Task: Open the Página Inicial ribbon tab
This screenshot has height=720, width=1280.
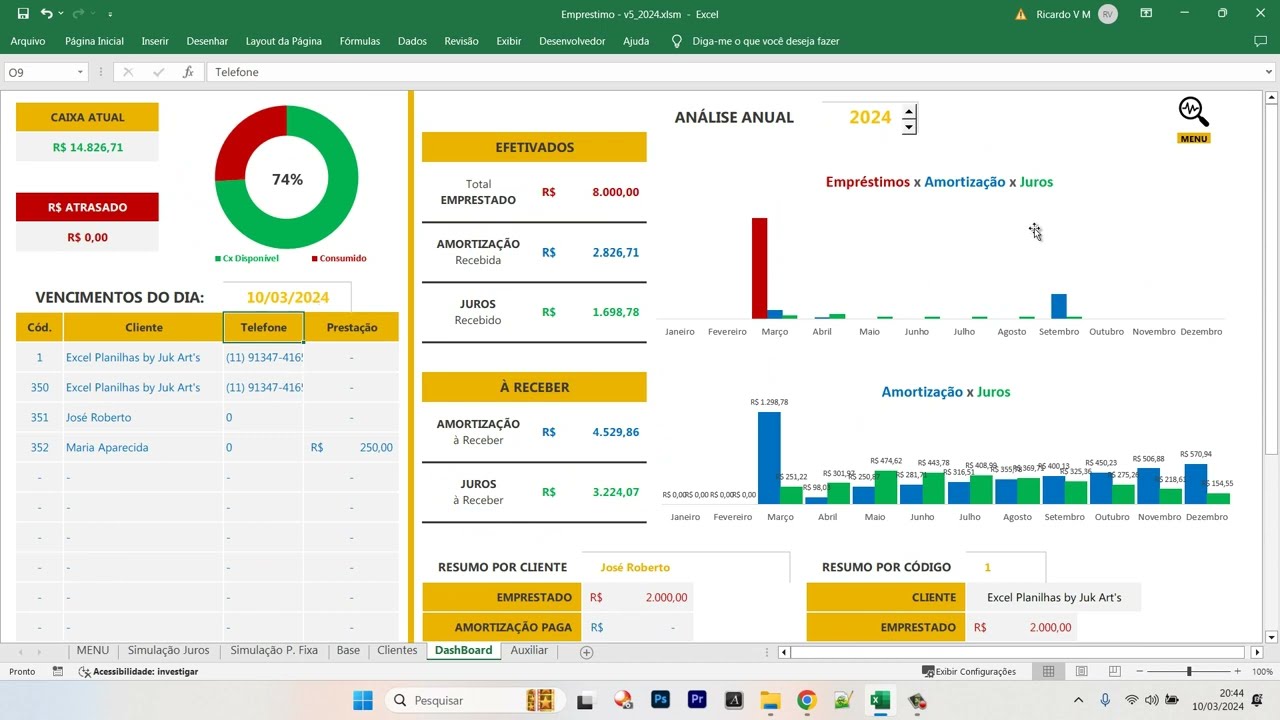Action: tap(94, 41)
